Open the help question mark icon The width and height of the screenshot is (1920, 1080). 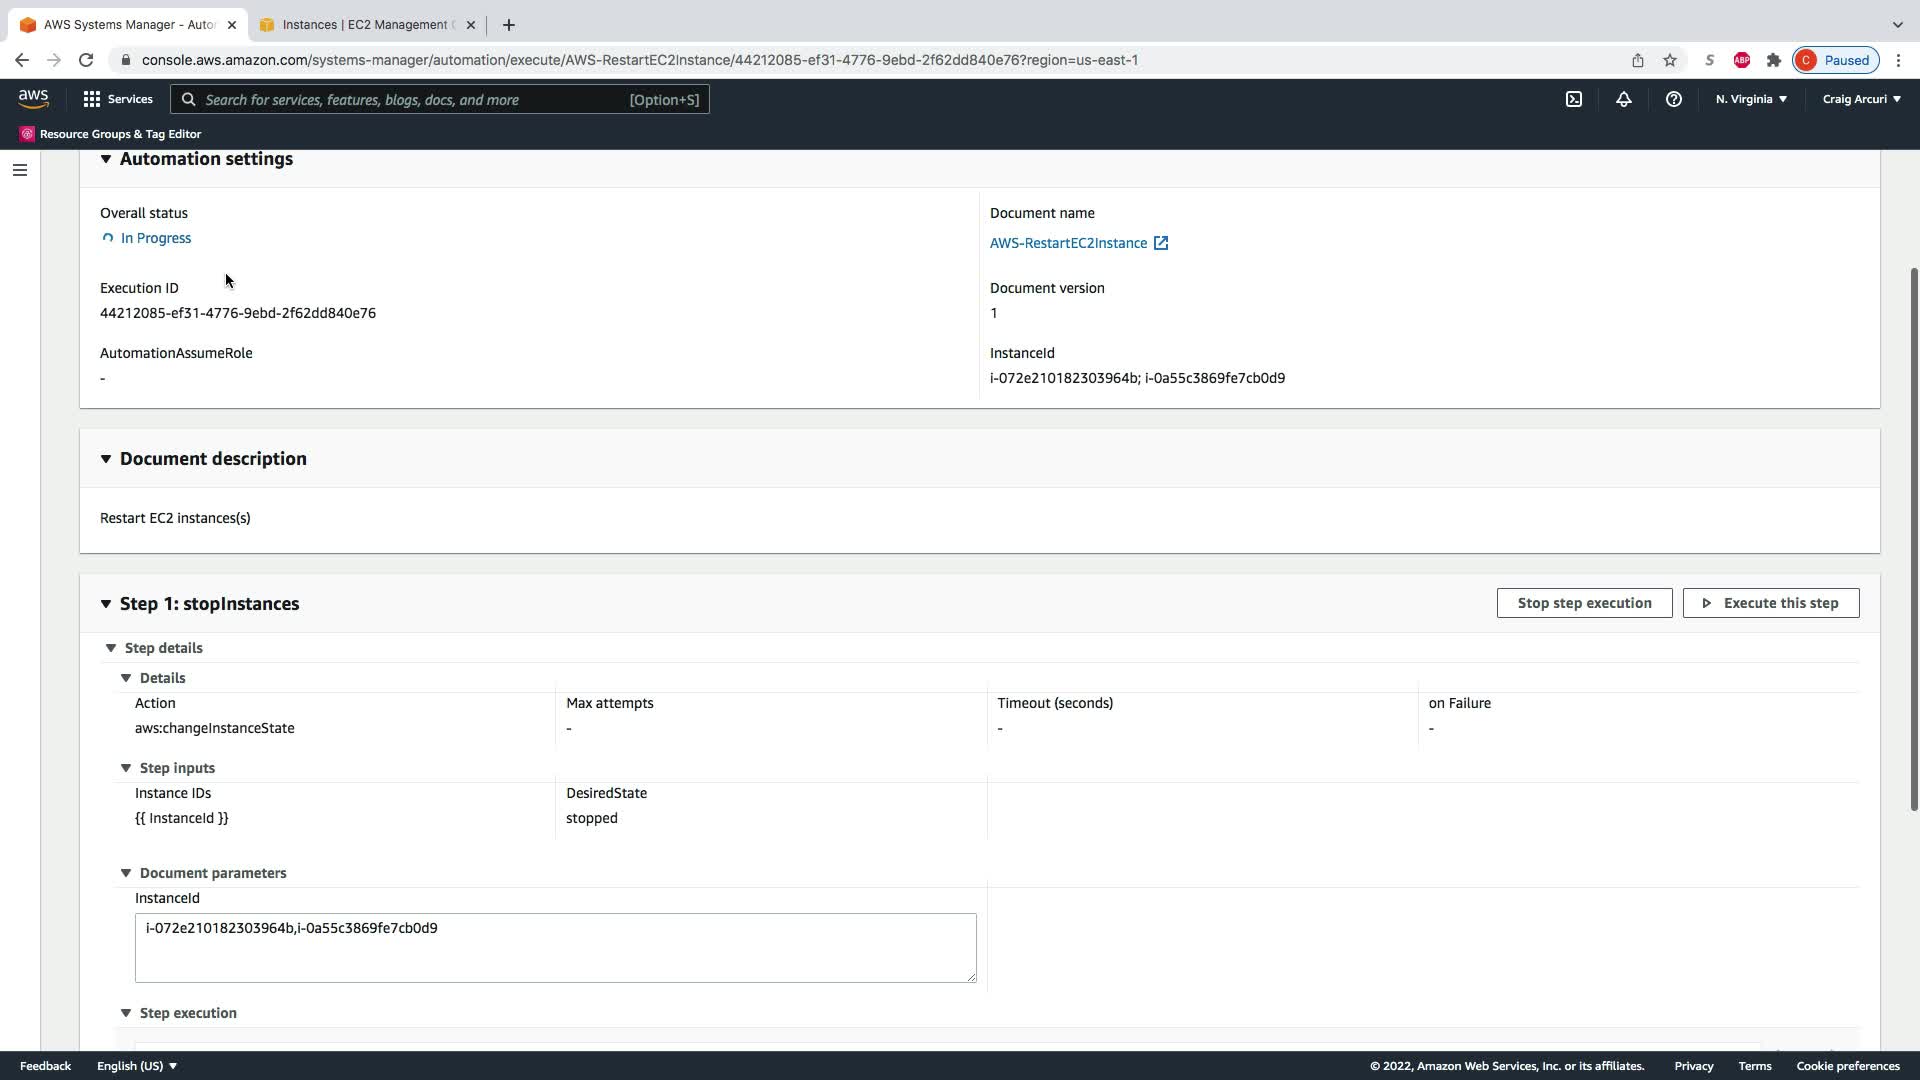[x=1673, y=99]
